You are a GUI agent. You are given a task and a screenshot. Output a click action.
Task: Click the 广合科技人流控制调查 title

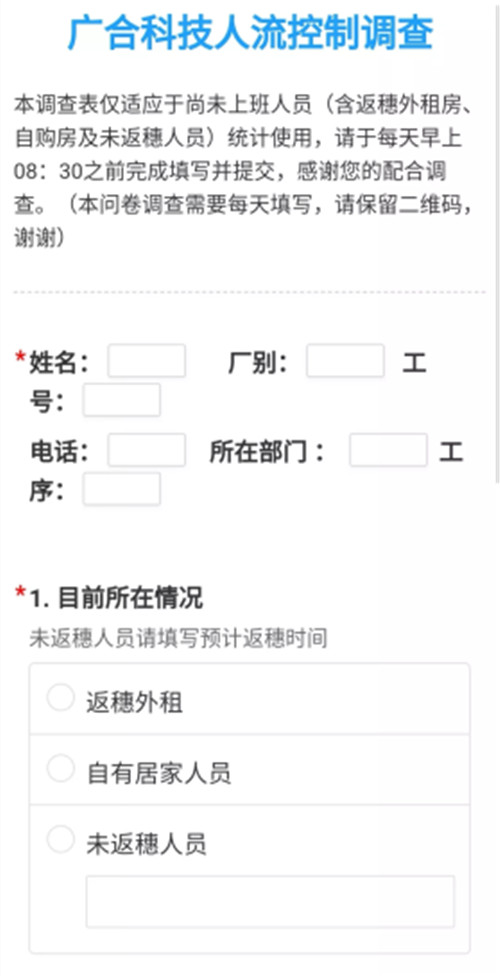[250, 33]
